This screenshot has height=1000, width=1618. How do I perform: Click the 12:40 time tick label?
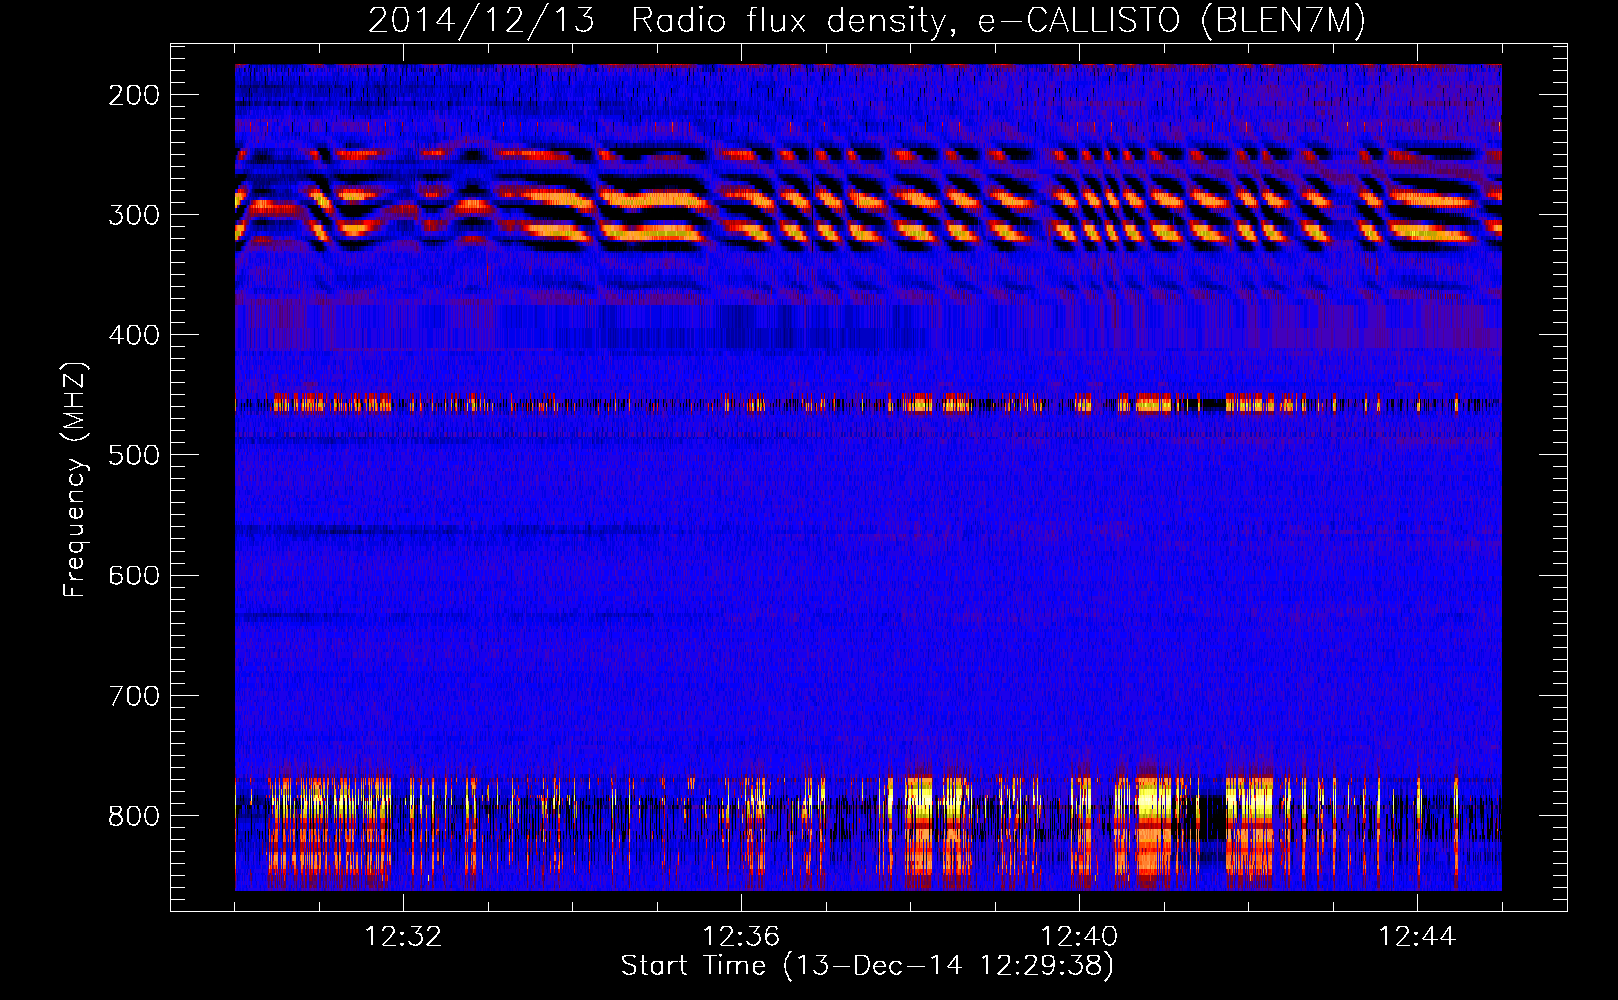tap(1079, 937)
